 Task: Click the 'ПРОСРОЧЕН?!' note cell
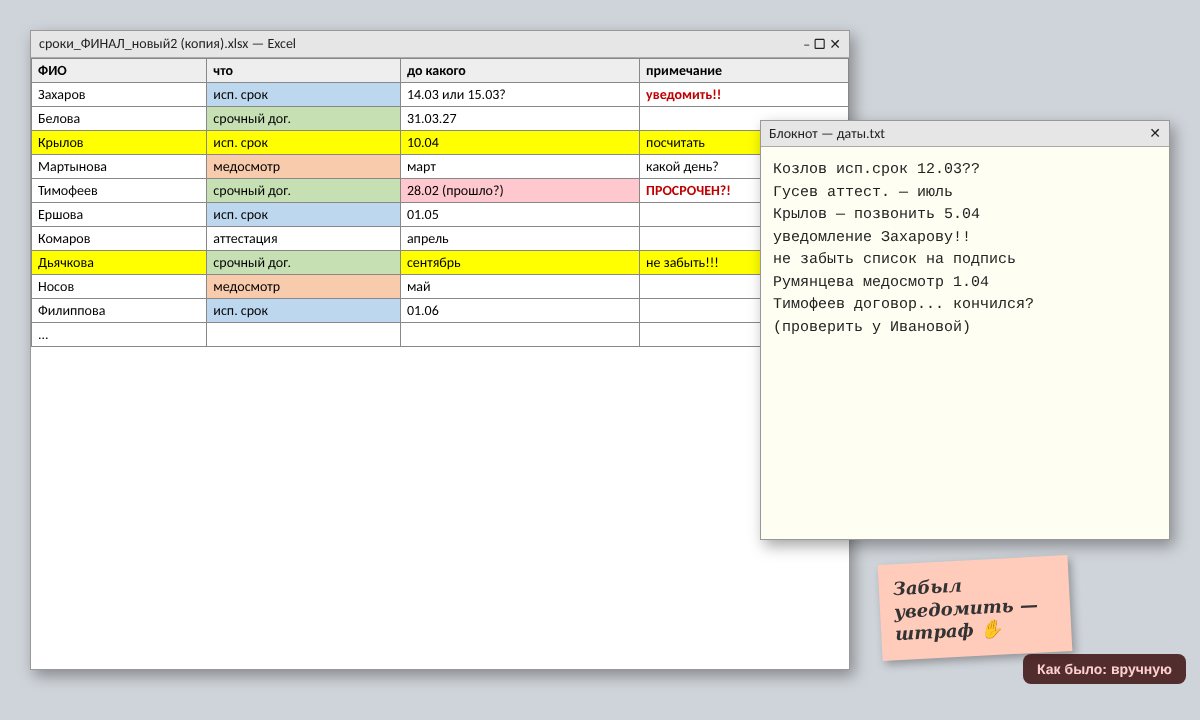(700, 191)
